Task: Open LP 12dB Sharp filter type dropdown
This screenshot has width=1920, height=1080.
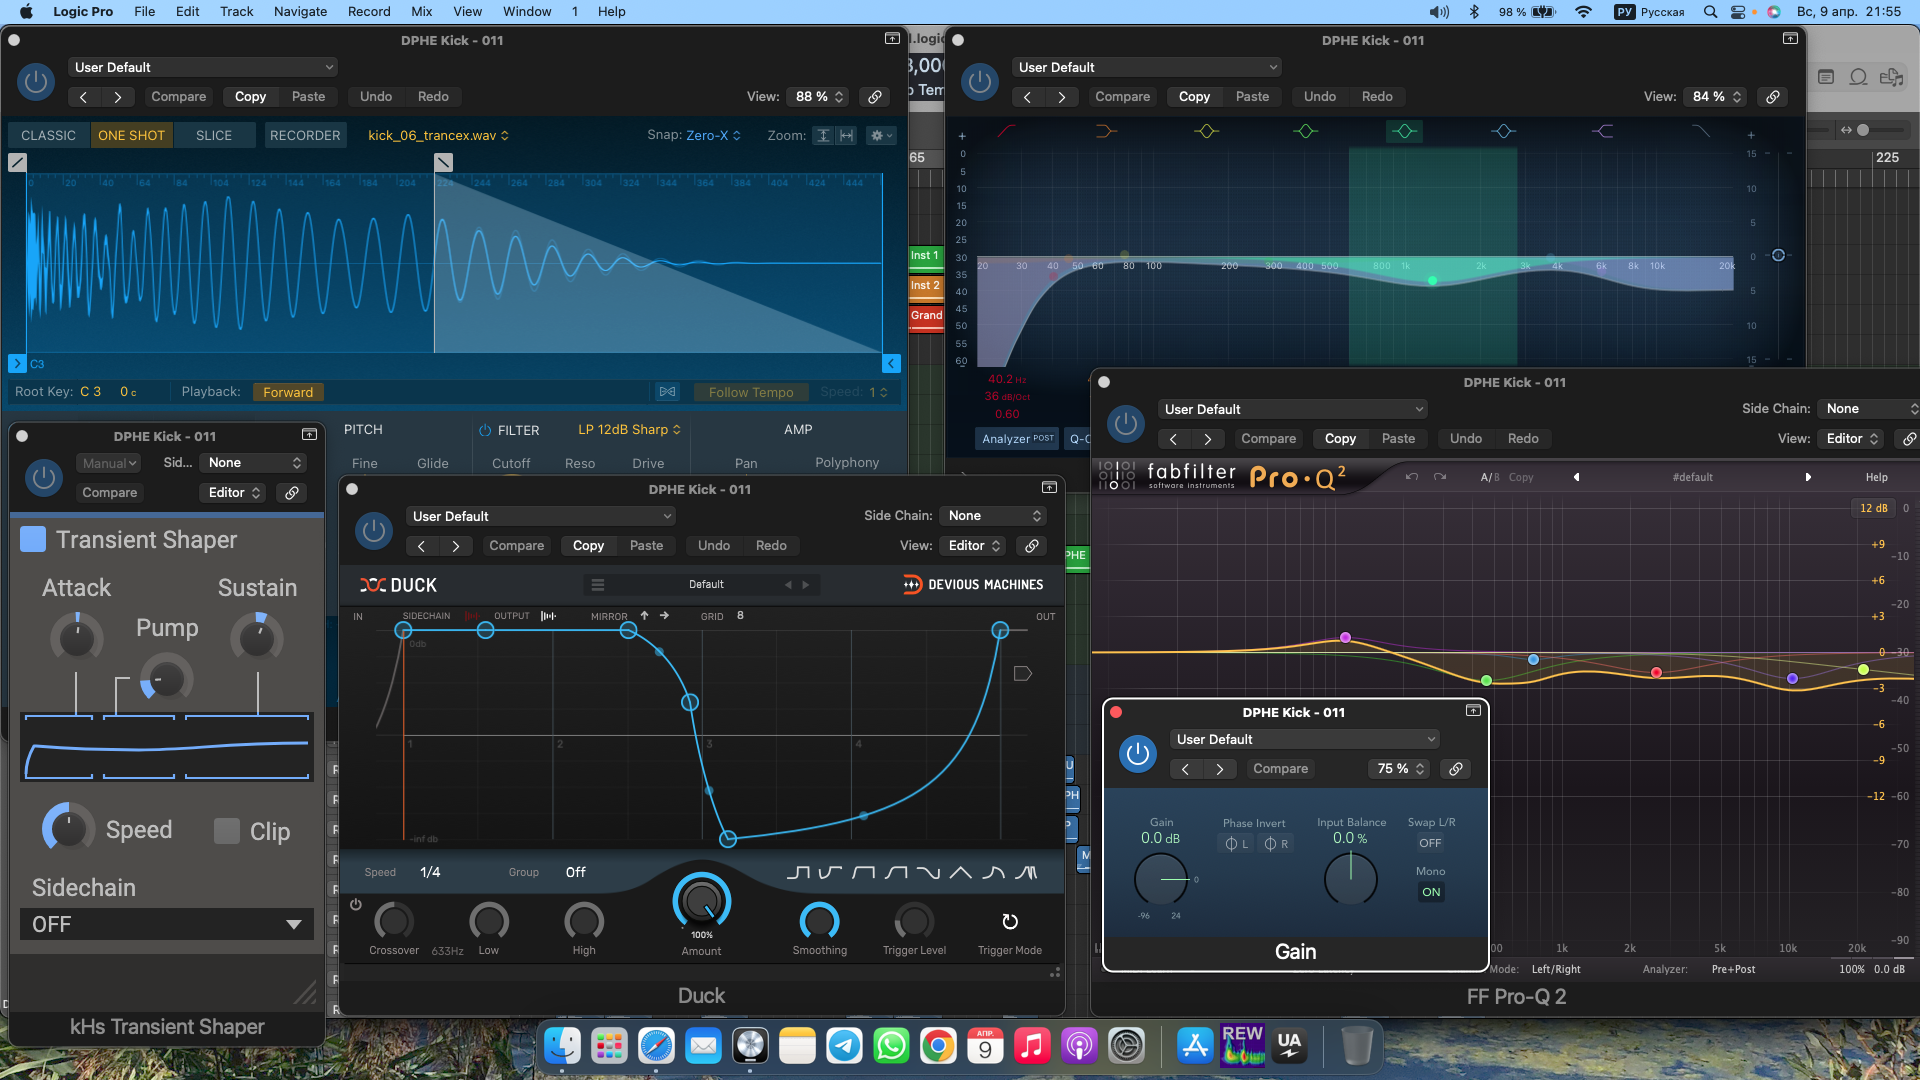Action: pyautogui.click(x=629, y=430)
